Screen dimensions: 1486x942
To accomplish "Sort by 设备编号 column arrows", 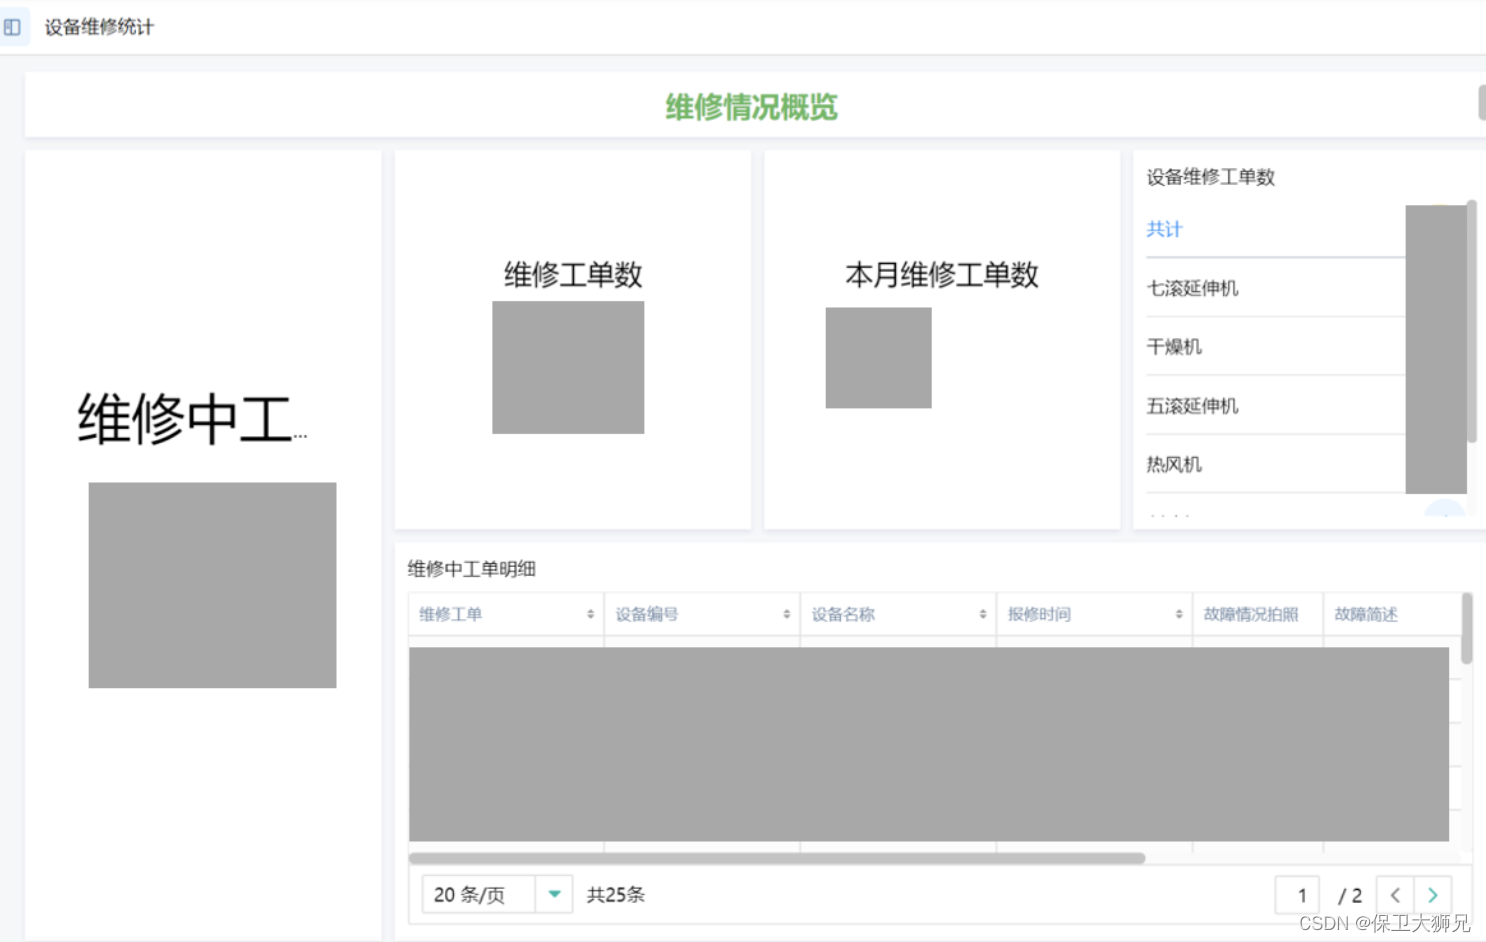I will click(786, 614).
